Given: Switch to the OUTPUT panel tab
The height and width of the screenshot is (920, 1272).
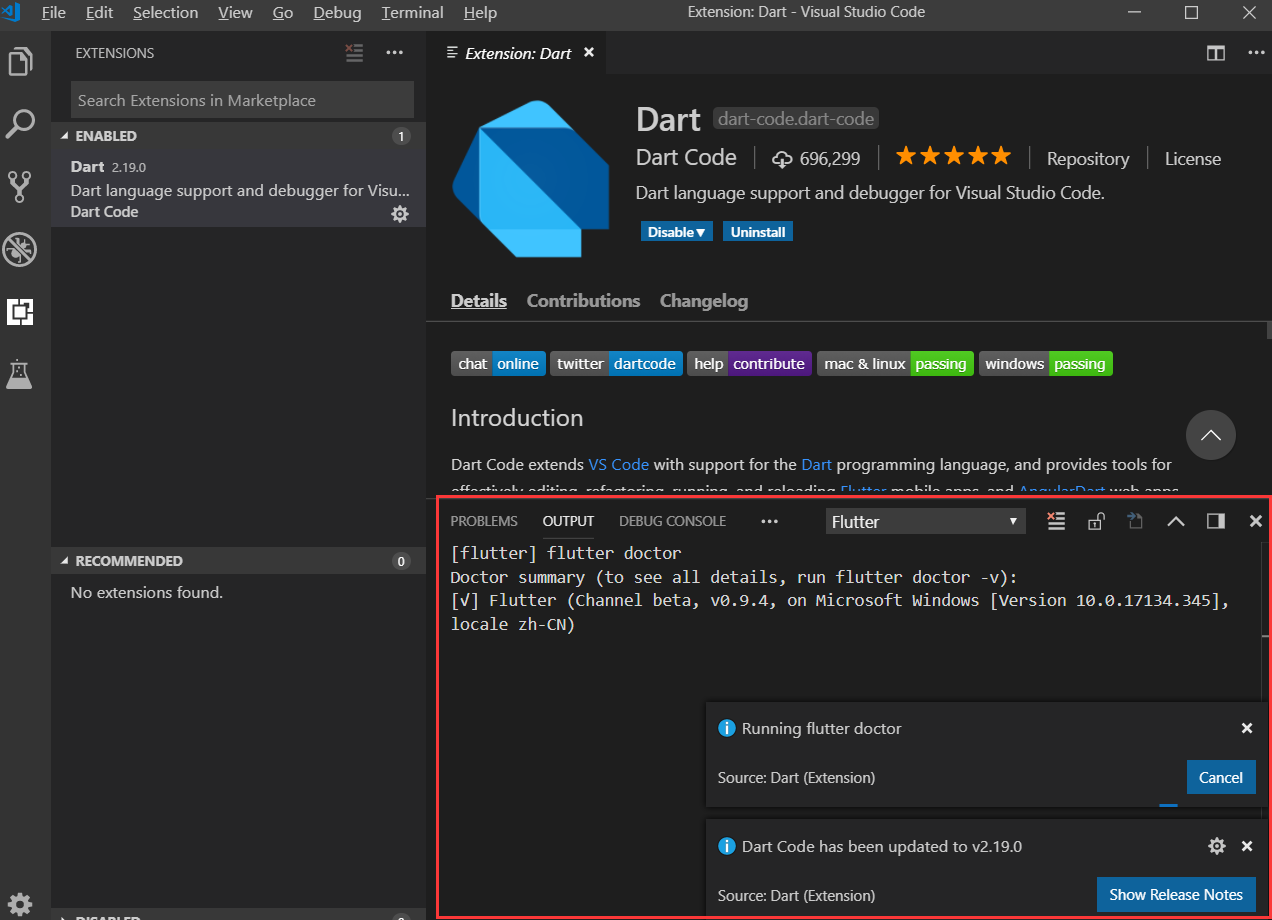Looking at the screenshot, I should [x=568, y=521].
